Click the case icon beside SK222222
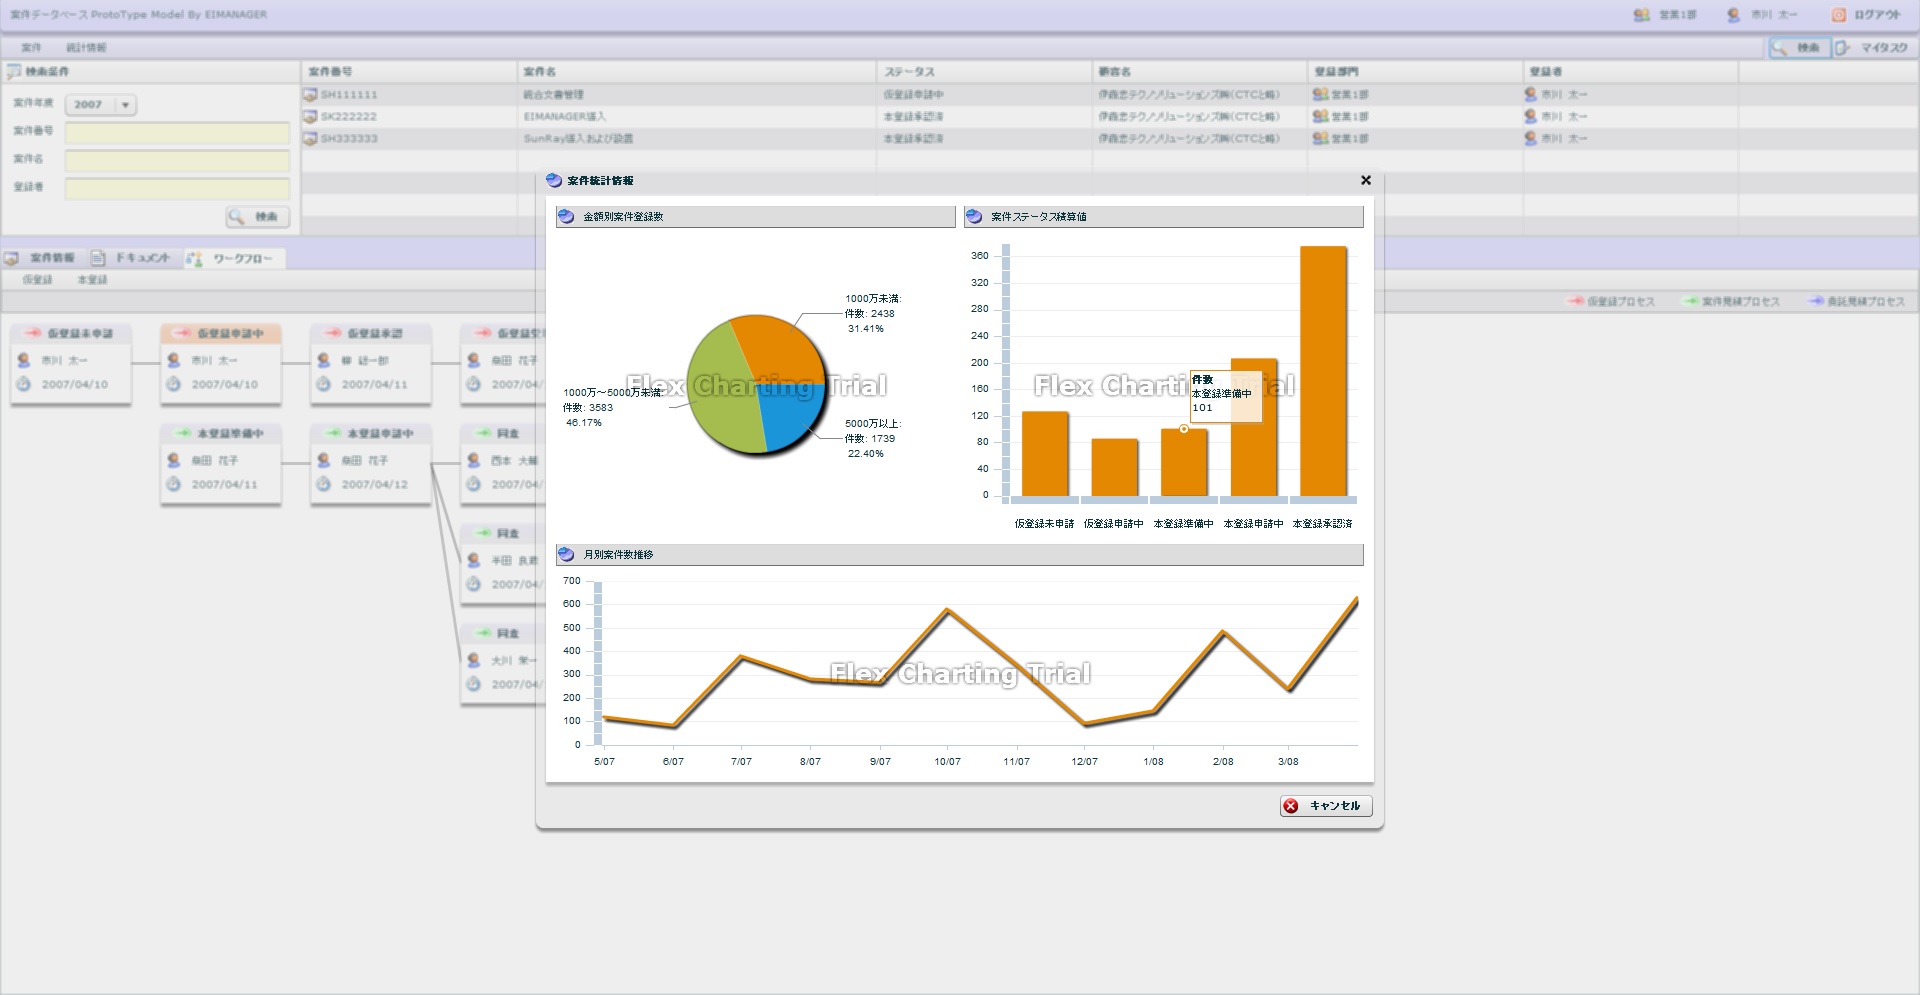1920x995 pixels. [310, 116]
